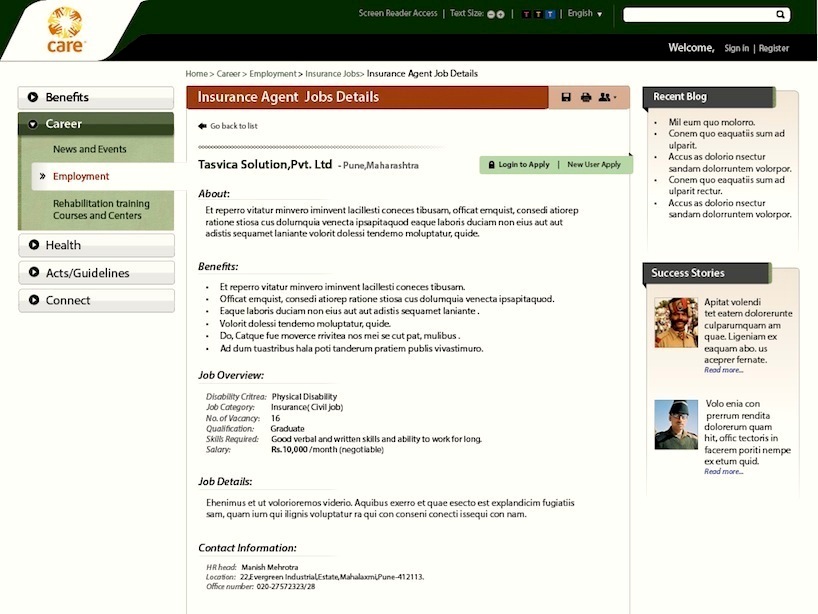Click the save icon in job details header

point(566,97)
